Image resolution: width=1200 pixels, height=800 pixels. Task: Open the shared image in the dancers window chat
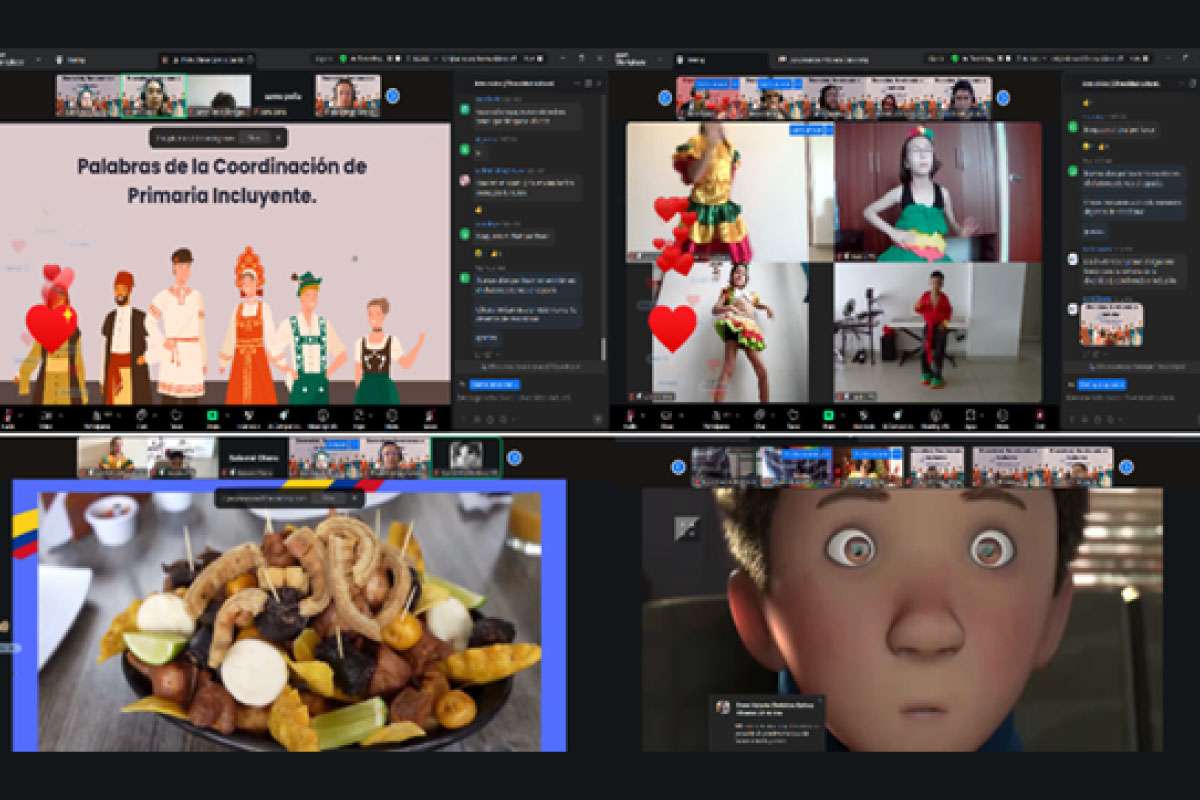(x=1111, y=324)
